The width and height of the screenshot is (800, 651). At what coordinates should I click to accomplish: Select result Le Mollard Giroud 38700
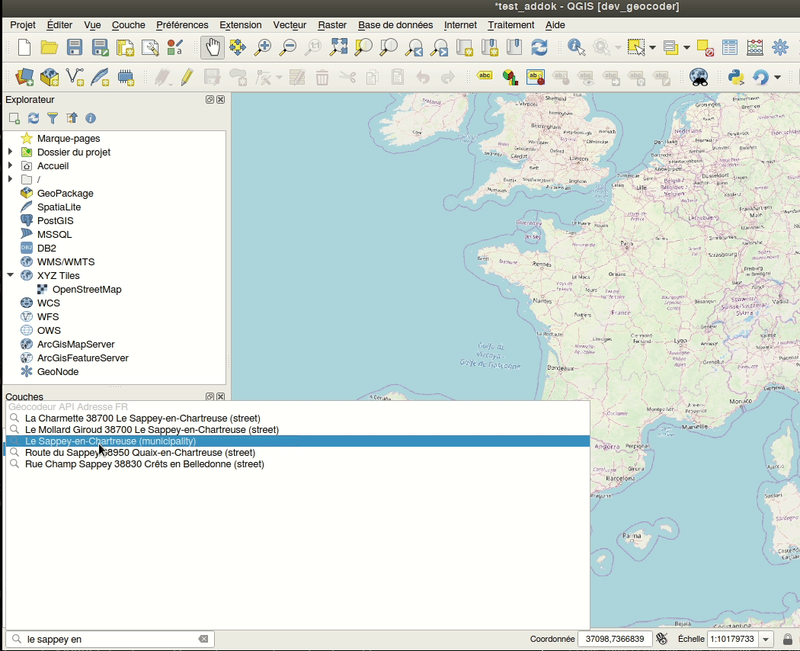point(297,430)
